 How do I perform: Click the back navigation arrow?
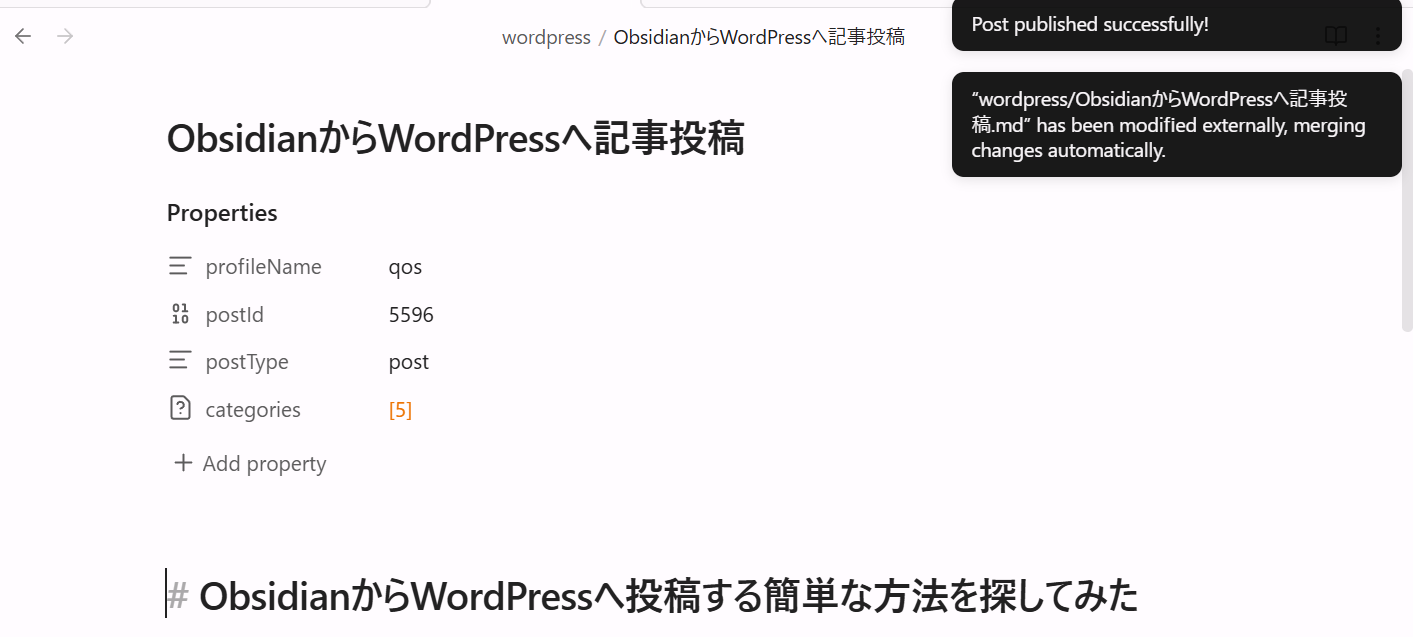coord(23,36)
